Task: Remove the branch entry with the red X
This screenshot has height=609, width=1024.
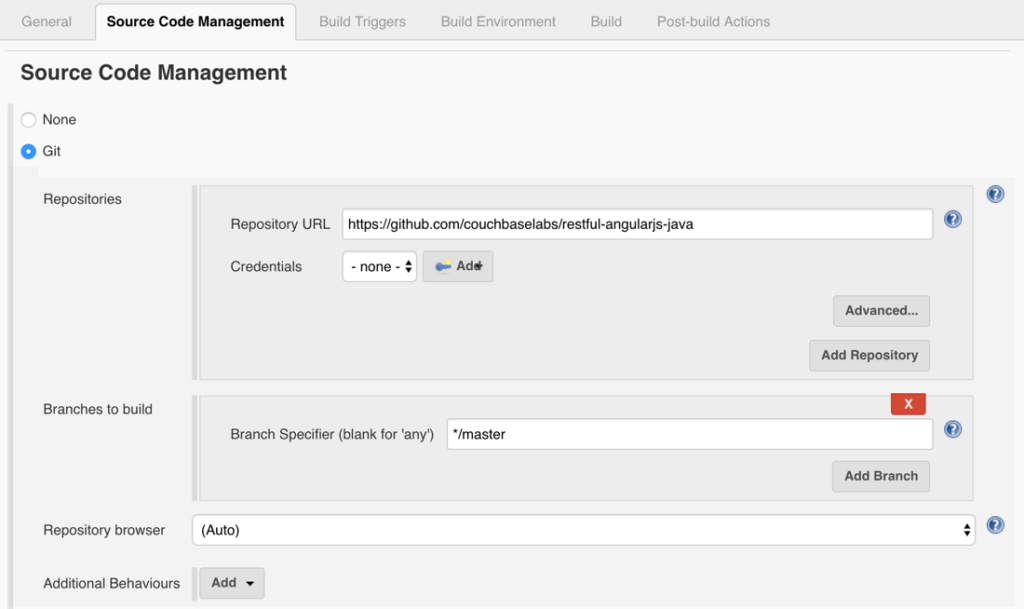Action: pyautogui.click(x=907, y=403)
